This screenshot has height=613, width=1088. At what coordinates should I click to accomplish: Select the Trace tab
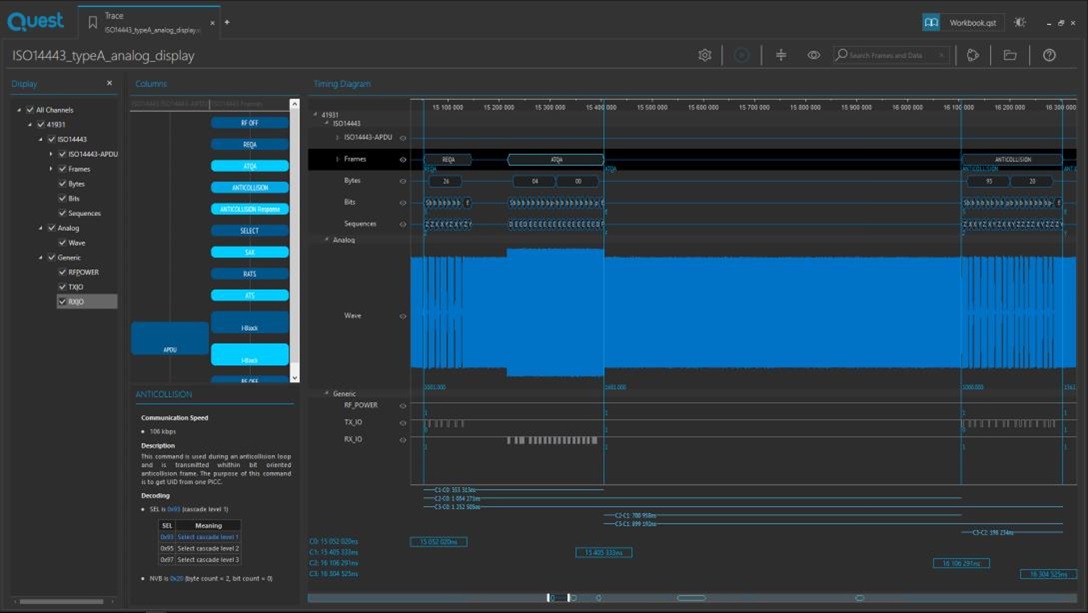coord(150,22)
